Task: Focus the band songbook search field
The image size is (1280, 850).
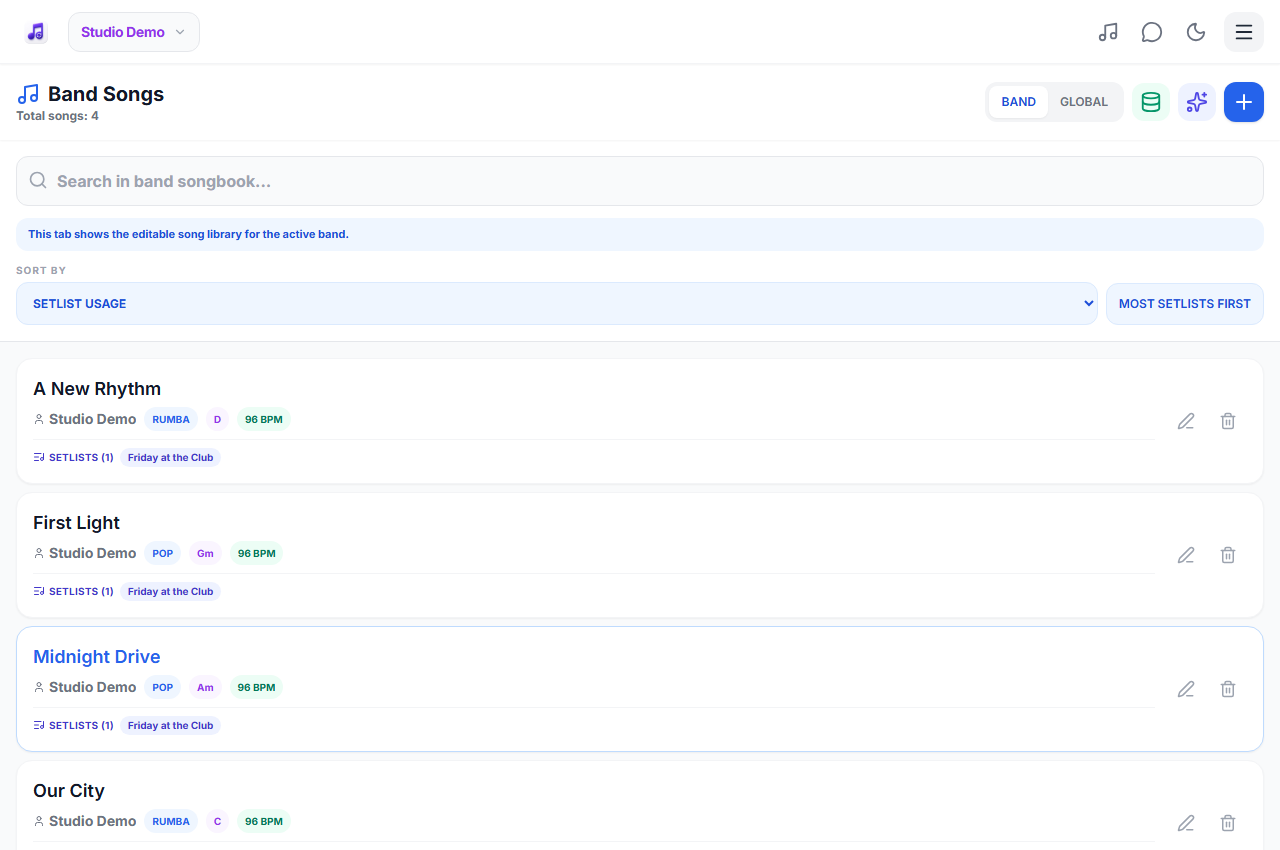Action: (x=640, y=181)
